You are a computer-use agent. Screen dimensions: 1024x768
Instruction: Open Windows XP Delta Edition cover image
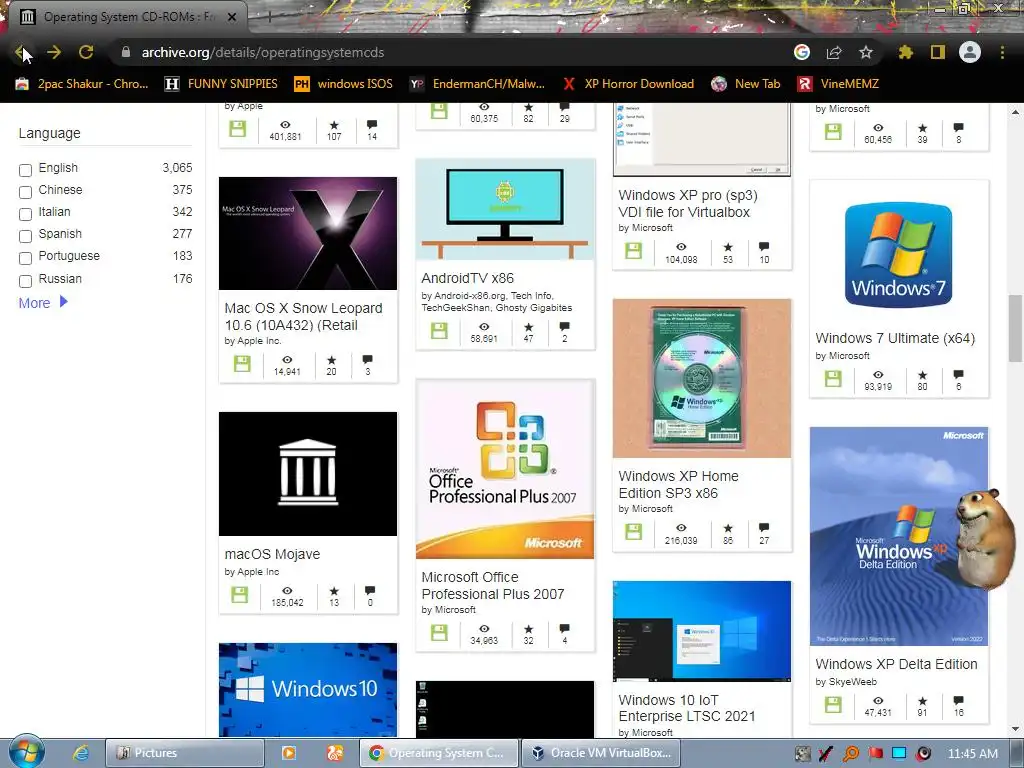pyautogui.click(x=899, y=536)
